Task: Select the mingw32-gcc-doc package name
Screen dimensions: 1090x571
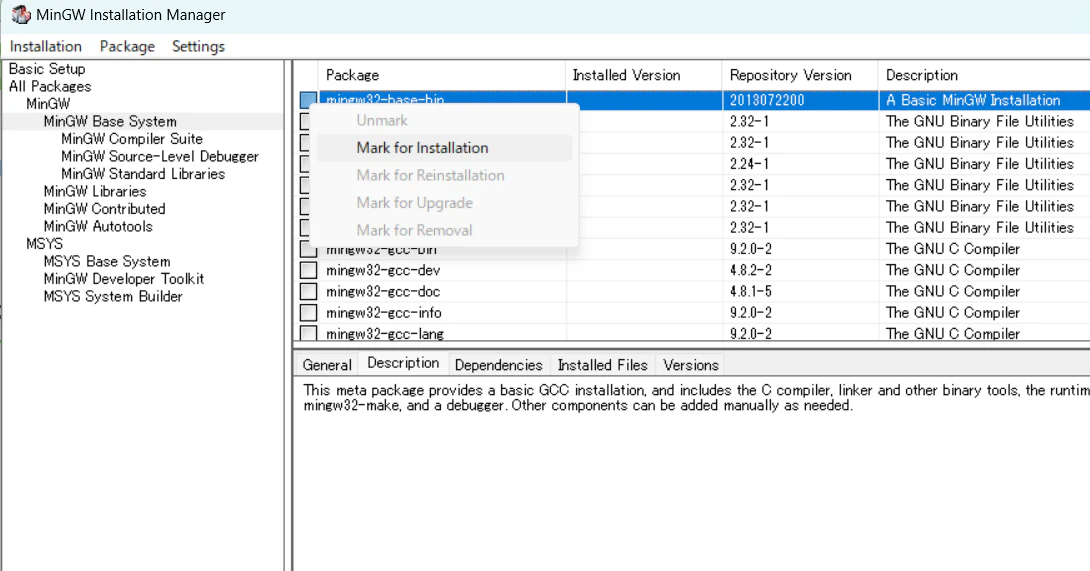Action: (x=383, y=291)
